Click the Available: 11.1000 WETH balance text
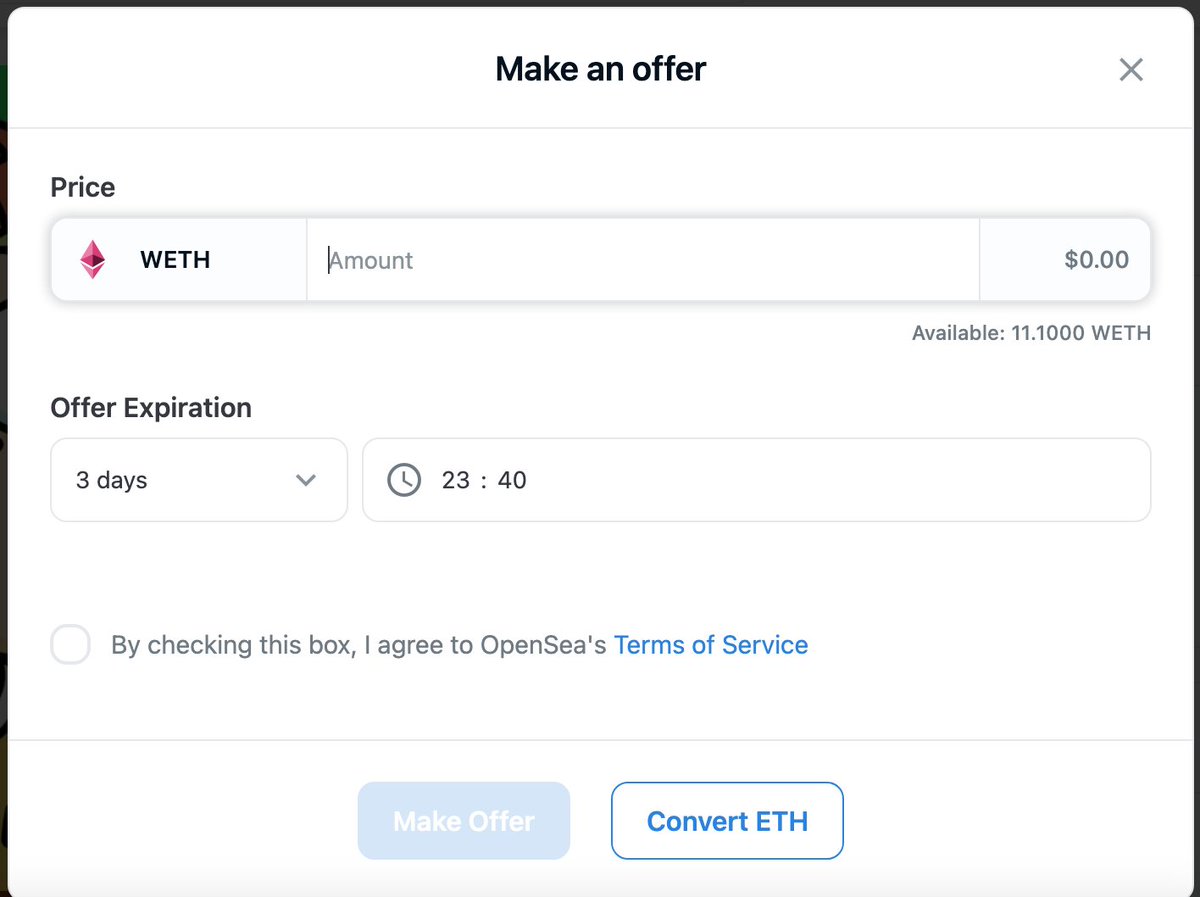This screenshot has height=897, width=1200. 1031,333
